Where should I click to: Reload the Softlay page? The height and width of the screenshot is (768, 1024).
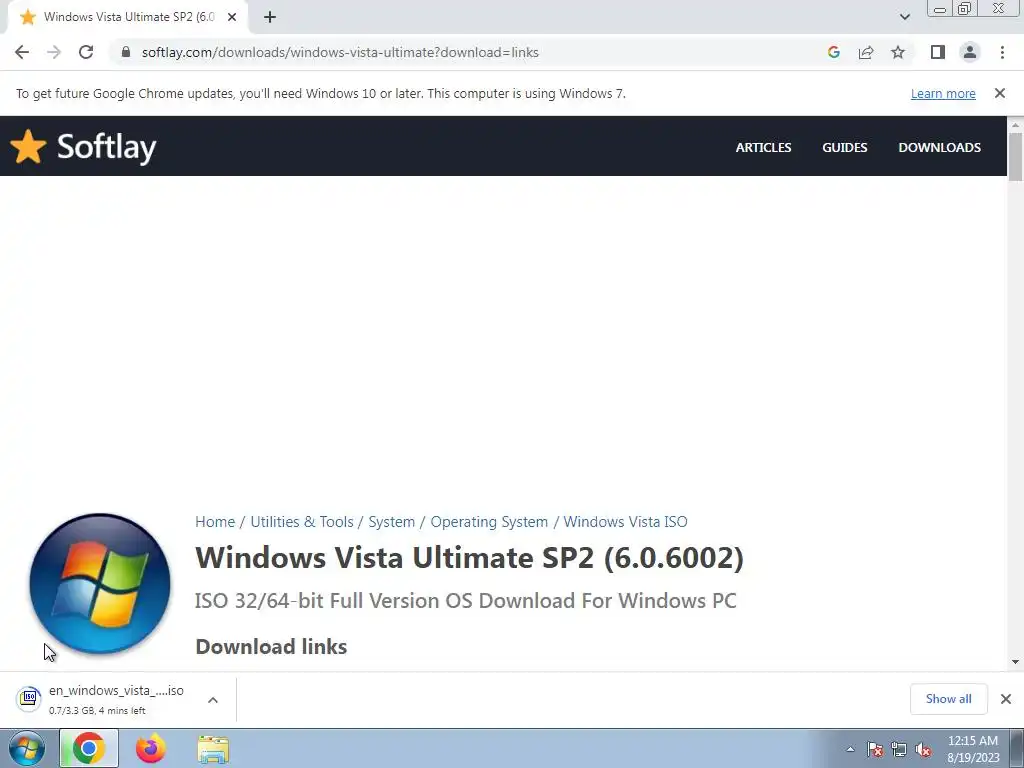point(86,52)
